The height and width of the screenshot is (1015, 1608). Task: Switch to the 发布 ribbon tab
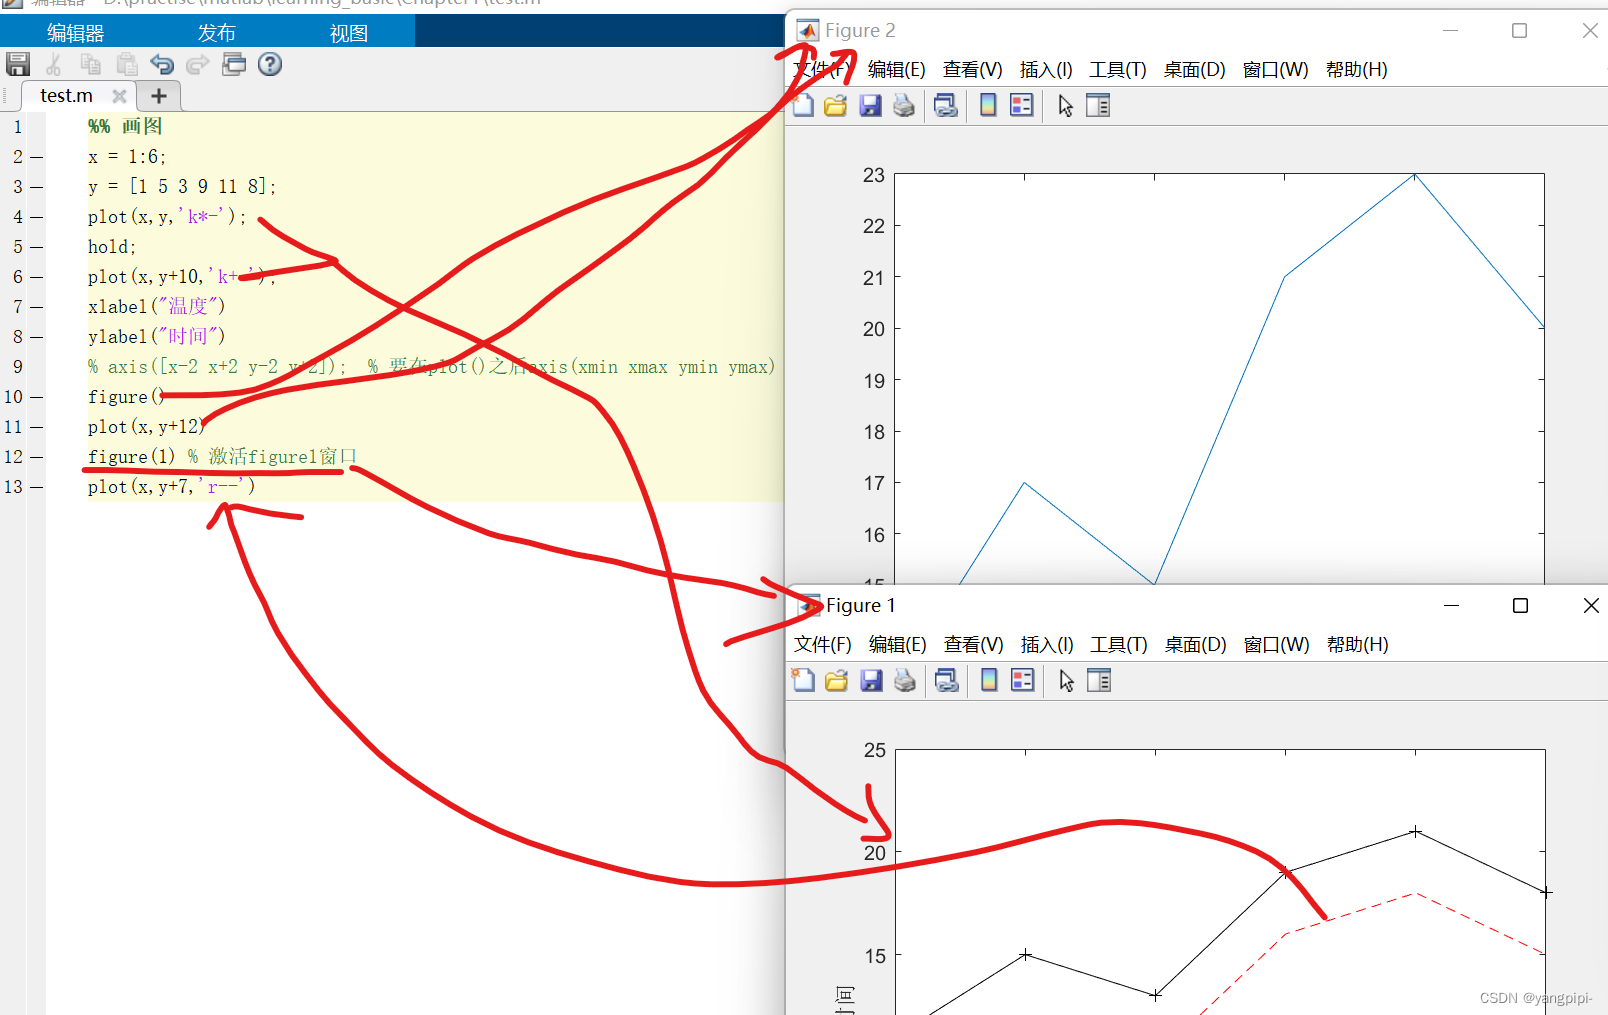(x=217, y=33)
